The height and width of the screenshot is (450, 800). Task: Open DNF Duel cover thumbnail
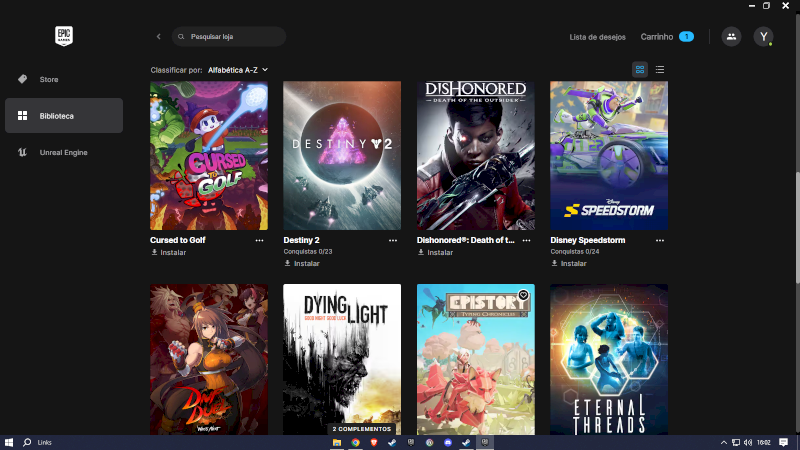click(x=209, y=359)
